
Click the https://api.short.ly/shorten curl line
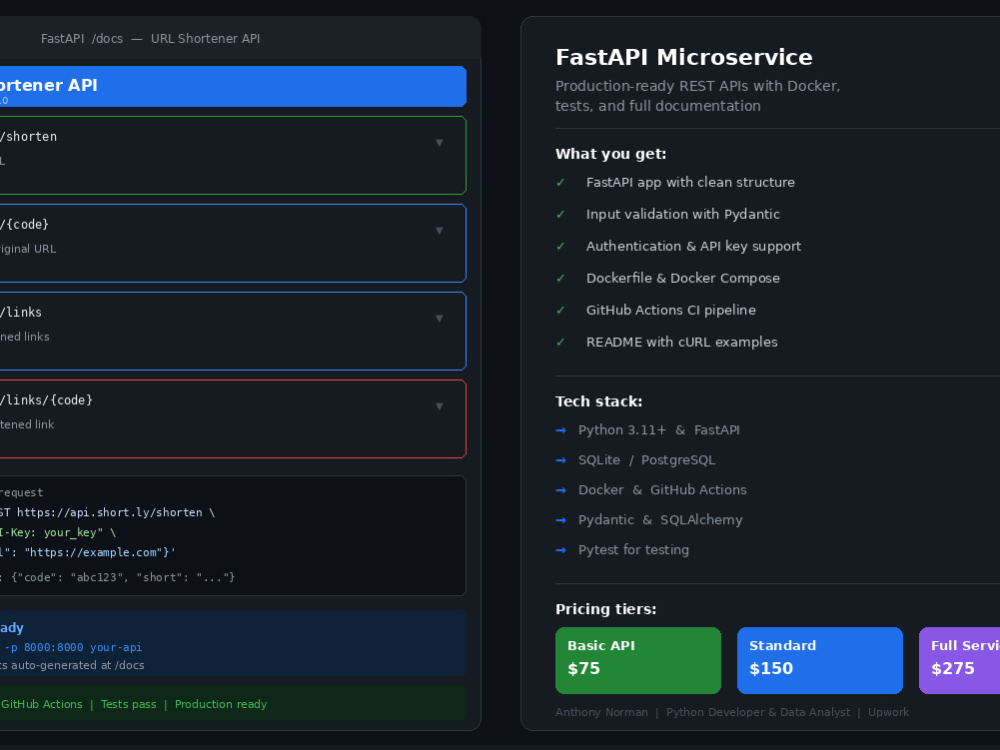pos(107,513)
